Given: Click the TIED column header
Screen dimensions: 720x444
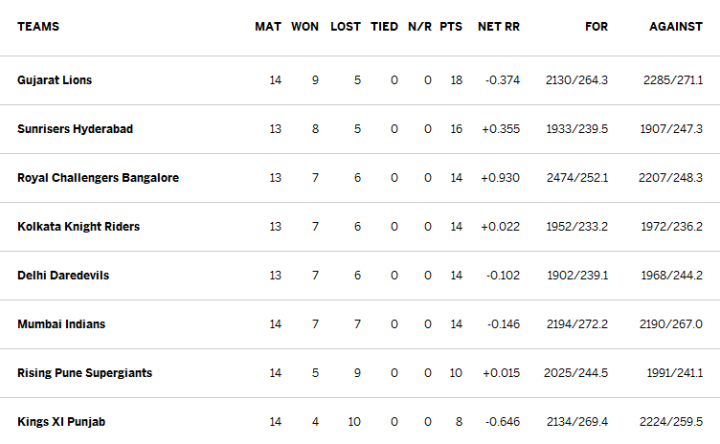Looking at the screenshot, I should (384, 27).
